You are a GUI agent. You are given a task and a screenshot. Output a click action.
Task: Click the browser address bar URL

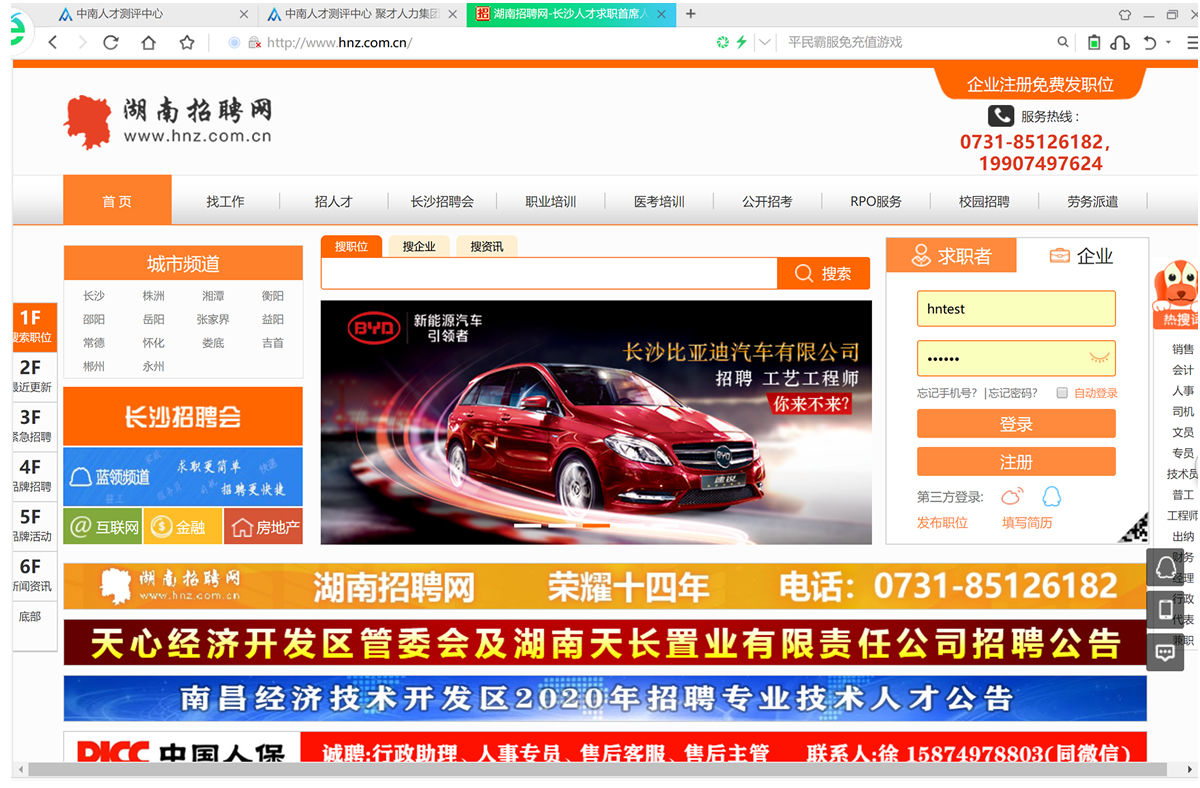point(339,42)
